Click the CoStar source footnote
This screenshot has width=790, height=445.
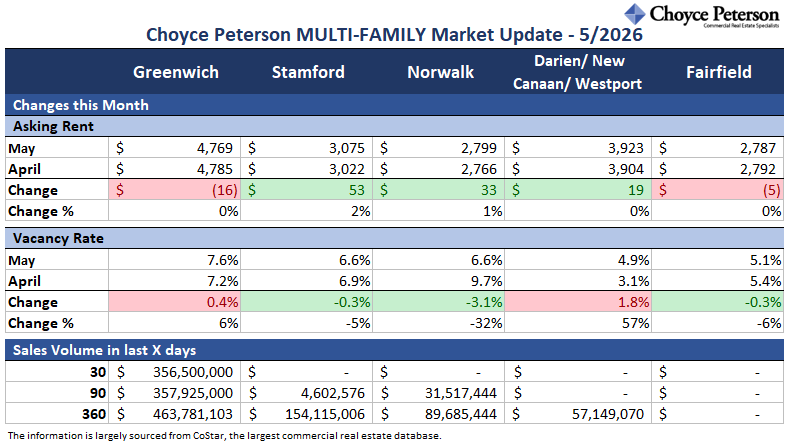coord(225,435)
